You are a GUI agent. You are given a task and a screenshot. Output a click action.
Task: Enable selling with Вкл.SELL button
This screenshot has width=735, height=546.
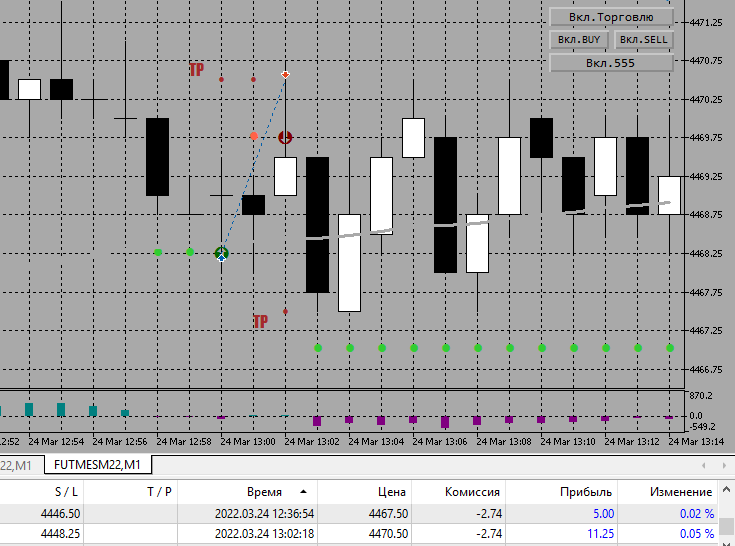tap(644, 40)
